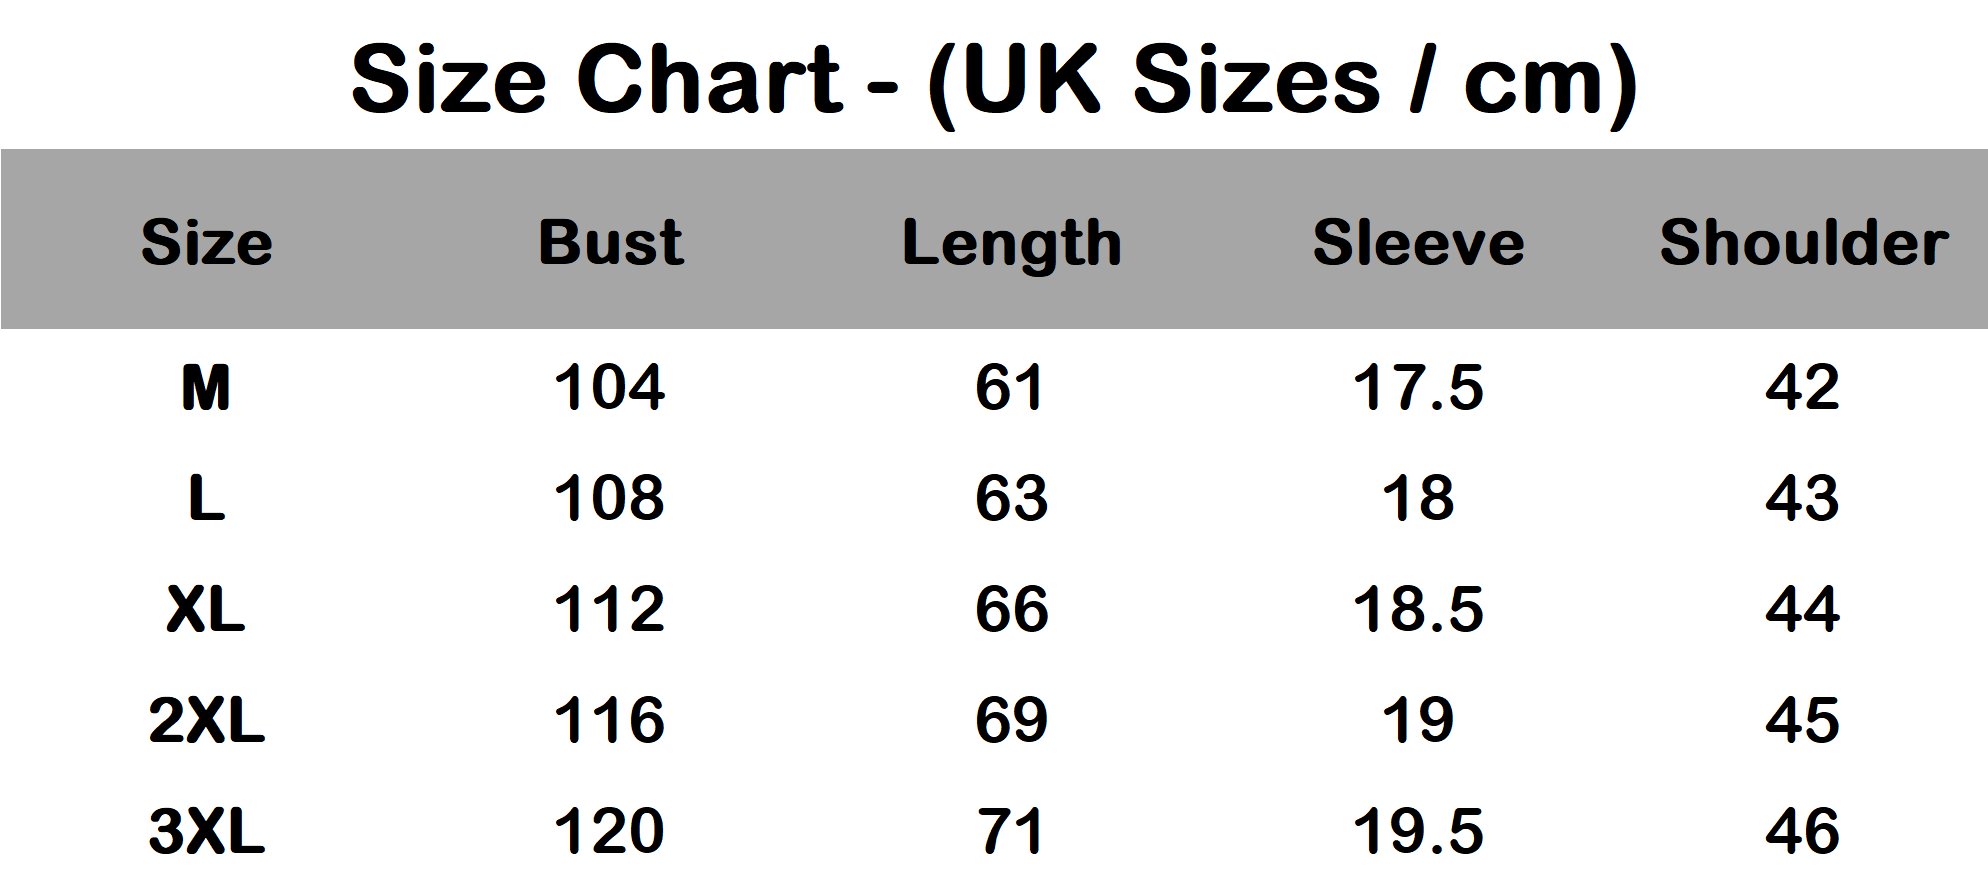The height and width of the screenshot is (884, 1988).
Task: Select shoulder value 45 for size 2XL
Action: (1802, 720)
